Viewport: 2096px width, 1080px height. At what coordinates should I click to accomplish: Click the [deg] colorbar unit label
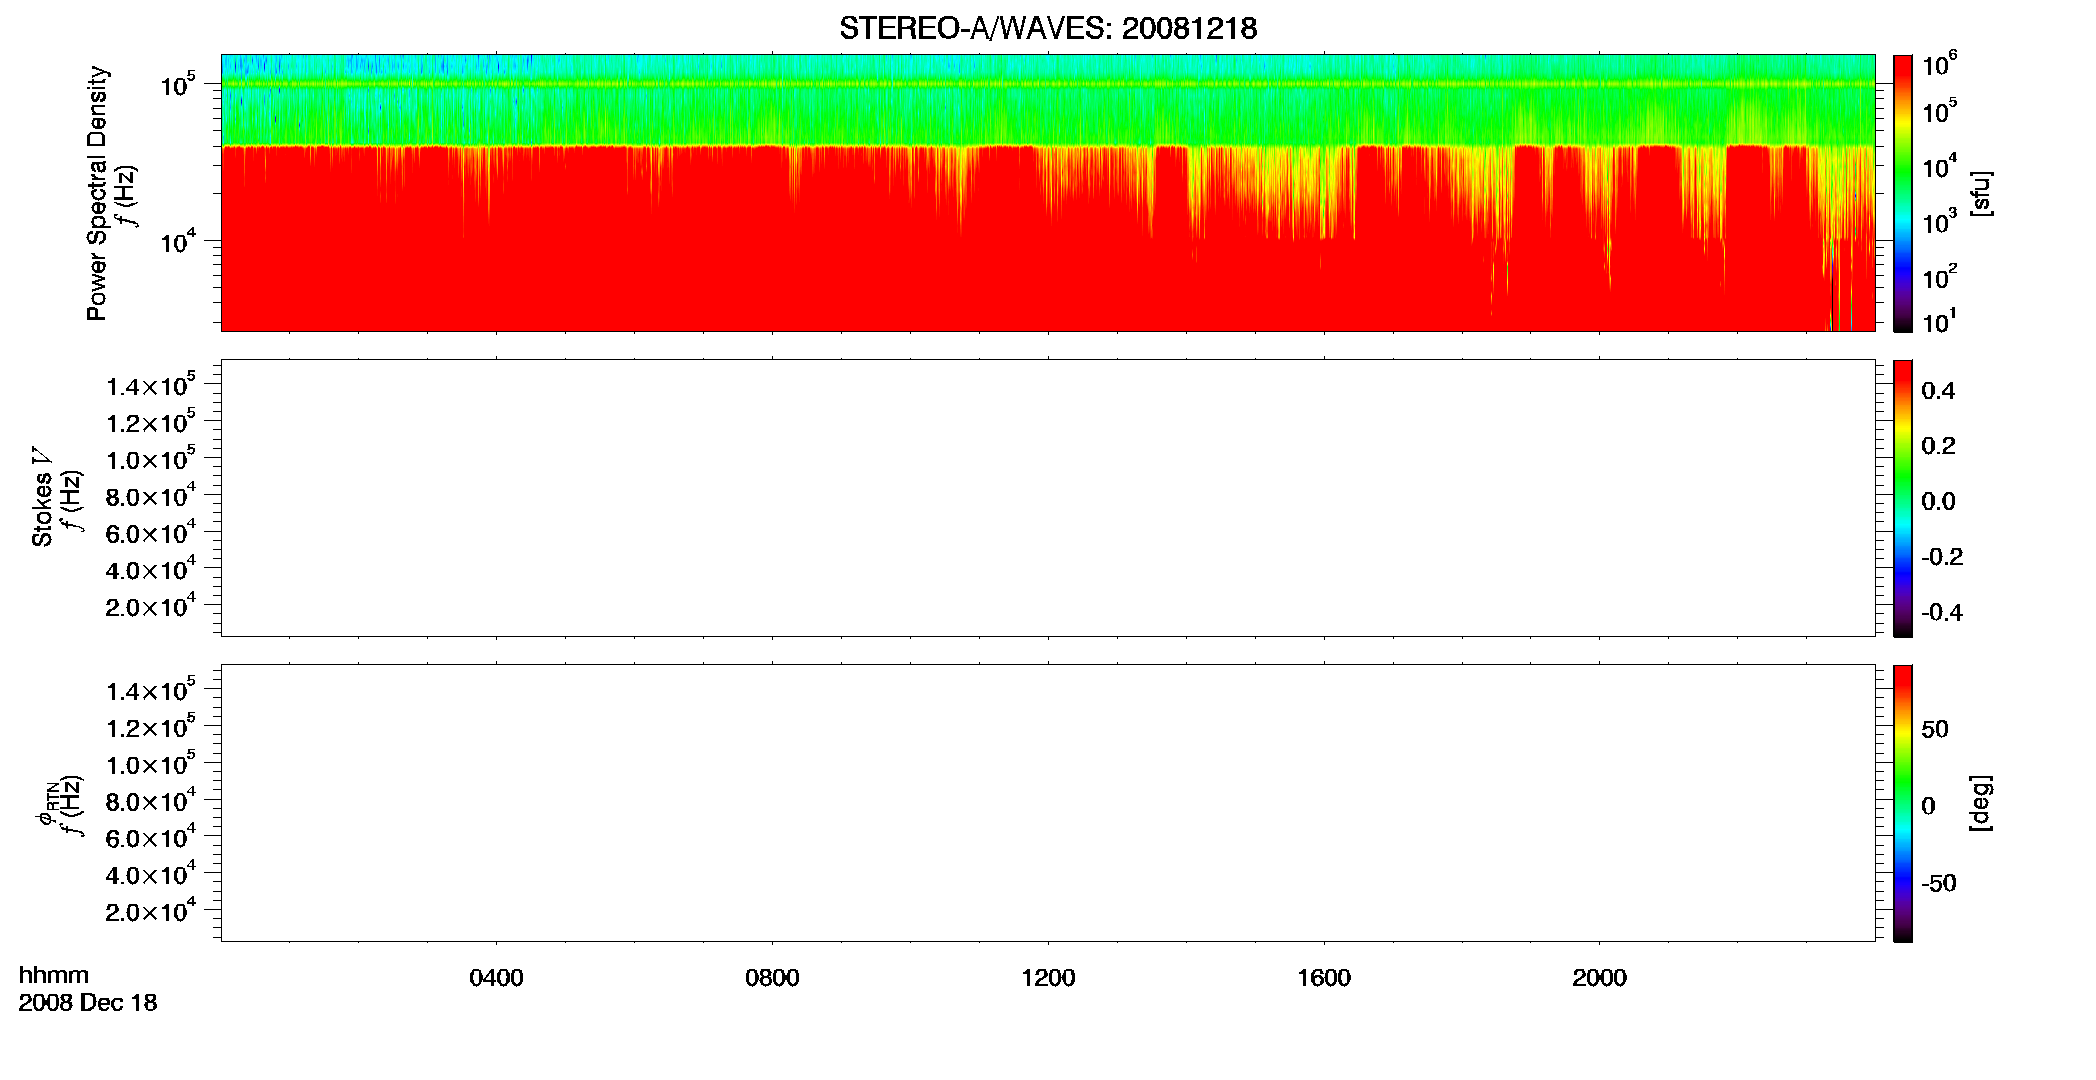tap(1980, 803)
